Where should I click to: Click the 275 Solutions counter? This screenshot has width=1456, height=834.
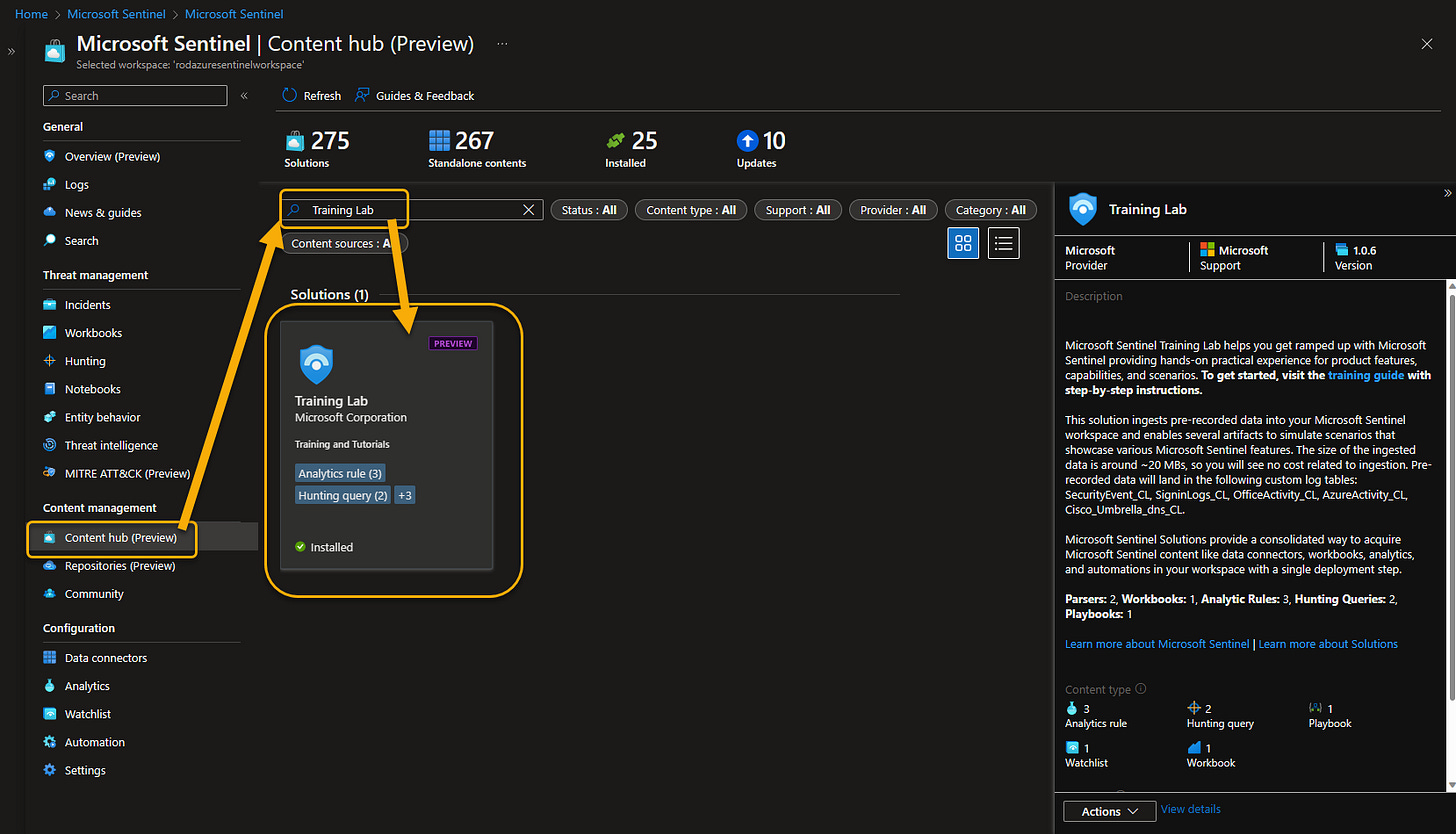coord(317,148)
